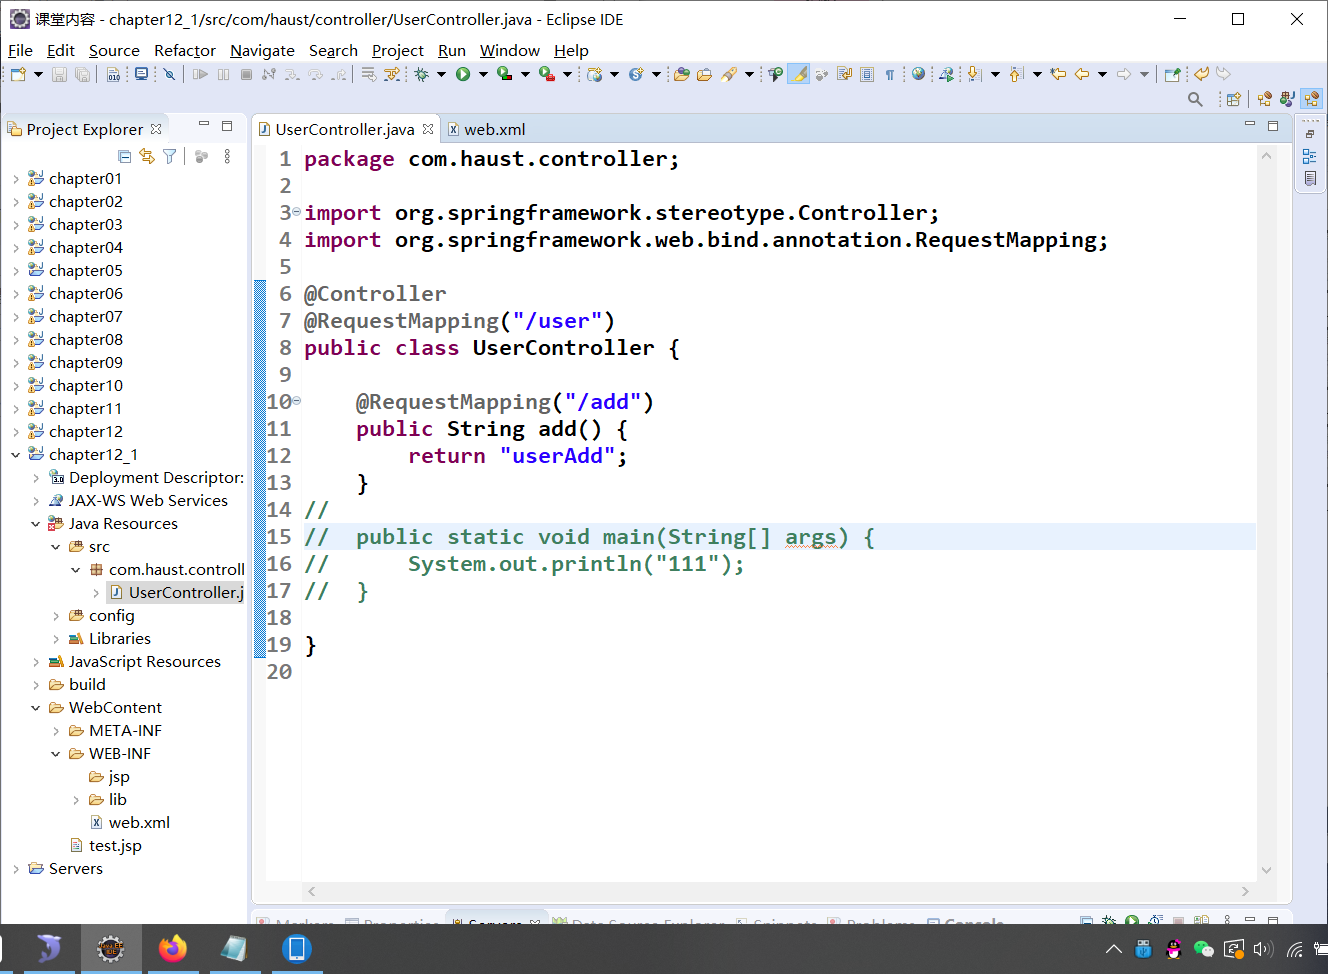Open the Project Explorer view menu dots
Viewport: 1328px width, 974px height.
click(x=228, y=156)
